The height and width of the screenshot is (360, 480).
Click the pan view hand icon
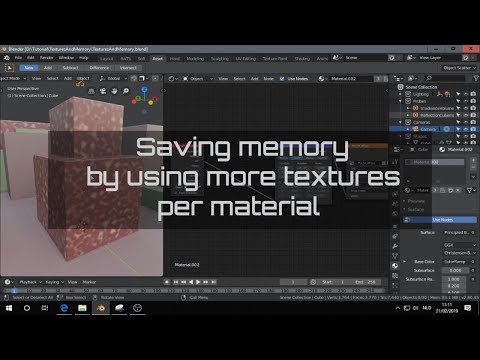(114, 91)
